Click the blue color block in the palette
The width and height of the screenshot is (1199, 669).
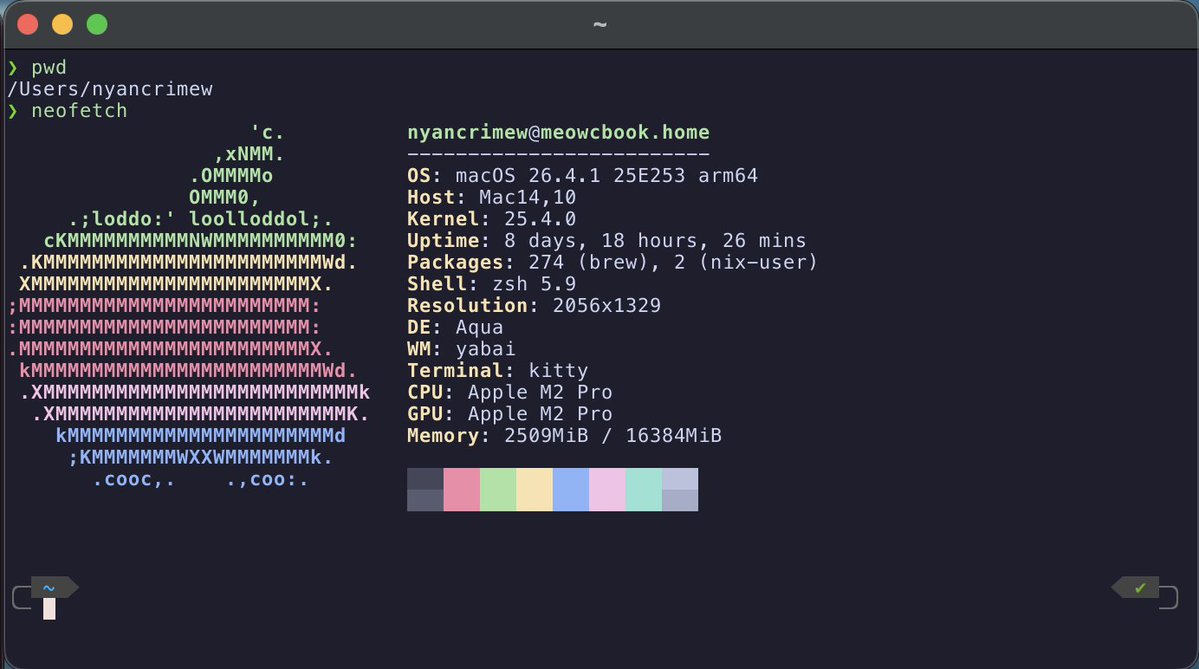point(570,489)
